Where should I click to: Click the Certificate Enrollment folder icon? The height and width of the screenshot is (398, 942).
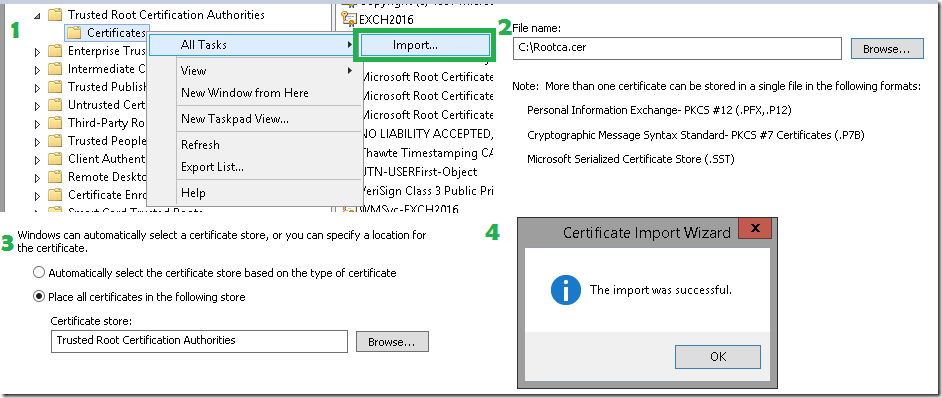(55, 195)
